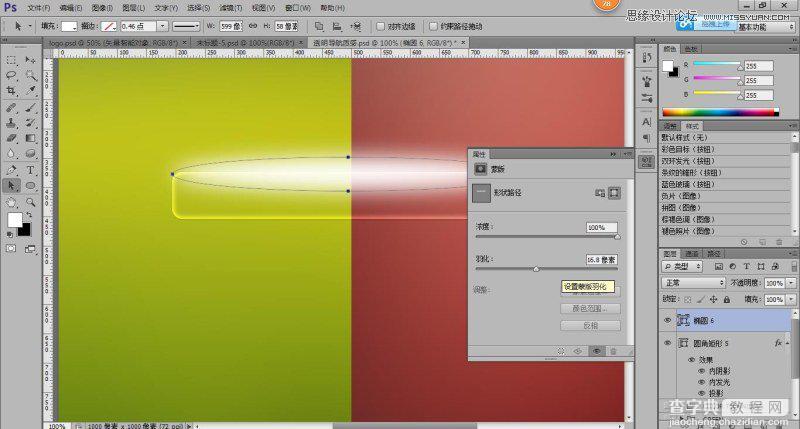Viewport: 800px width, 429px height.
Task: Select the Zoom magnifier tool
Action: (31, 203)
